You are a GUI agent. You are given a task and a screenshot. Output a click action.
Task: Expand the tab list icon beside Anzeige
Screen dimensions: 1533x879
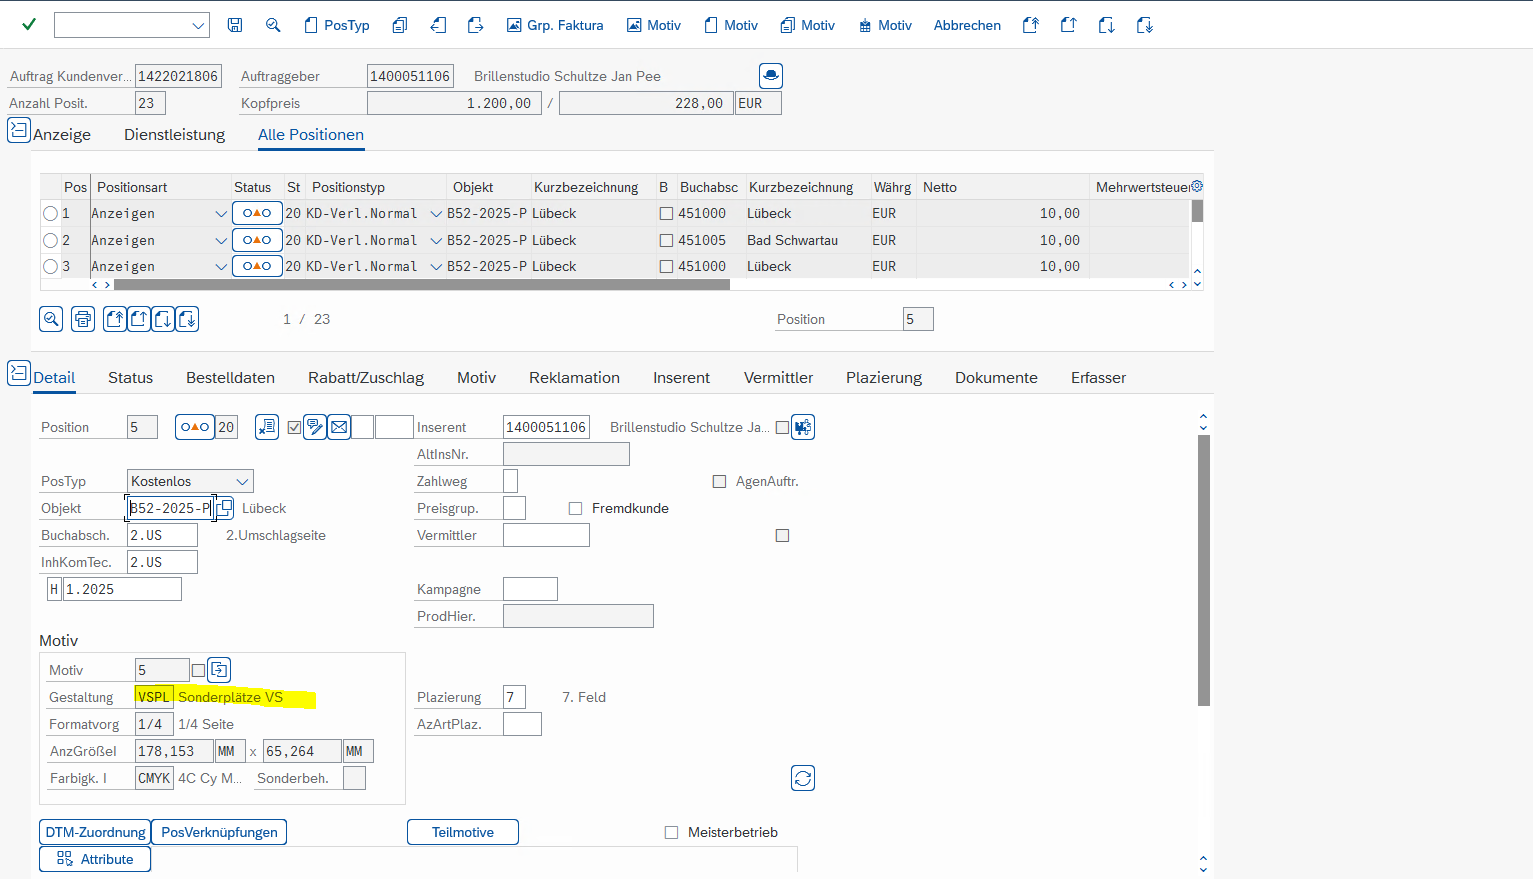pos(19,130)
